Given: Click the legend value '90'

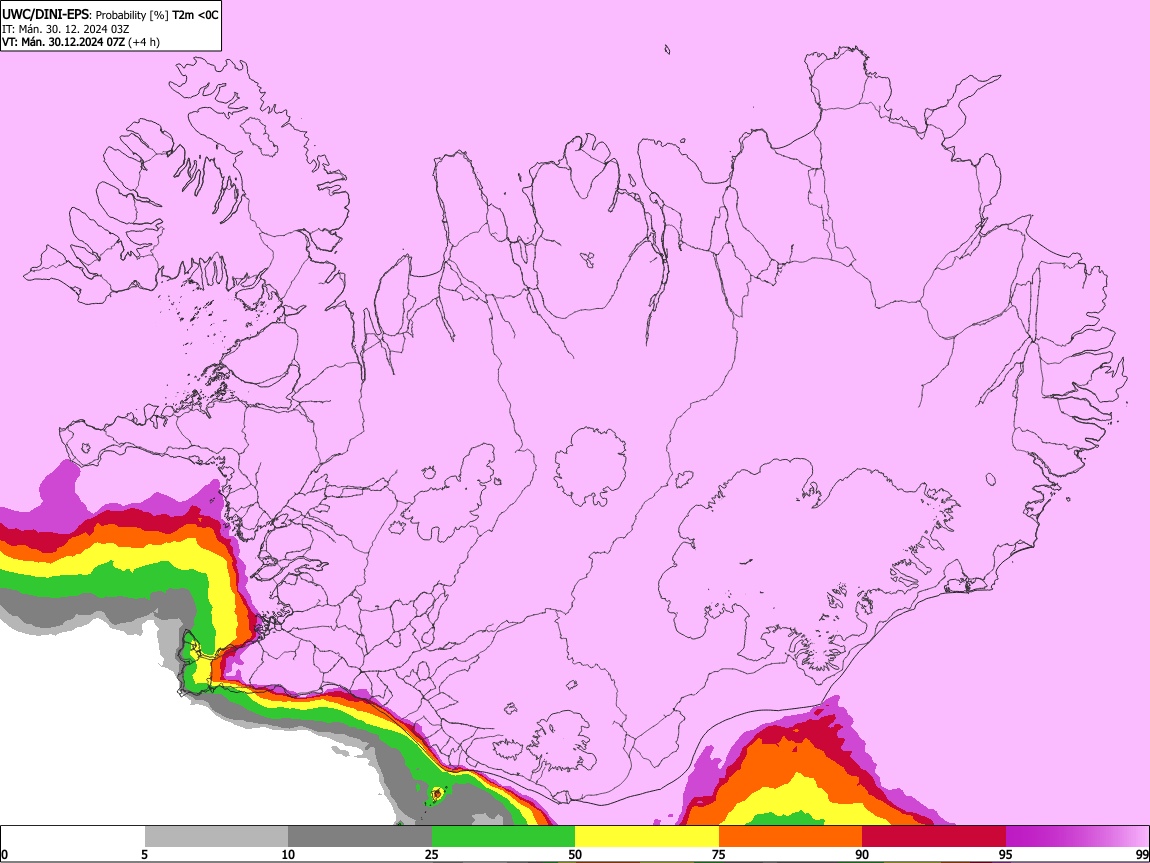Looking at the screenshot, I should click(x=862, y=855).
